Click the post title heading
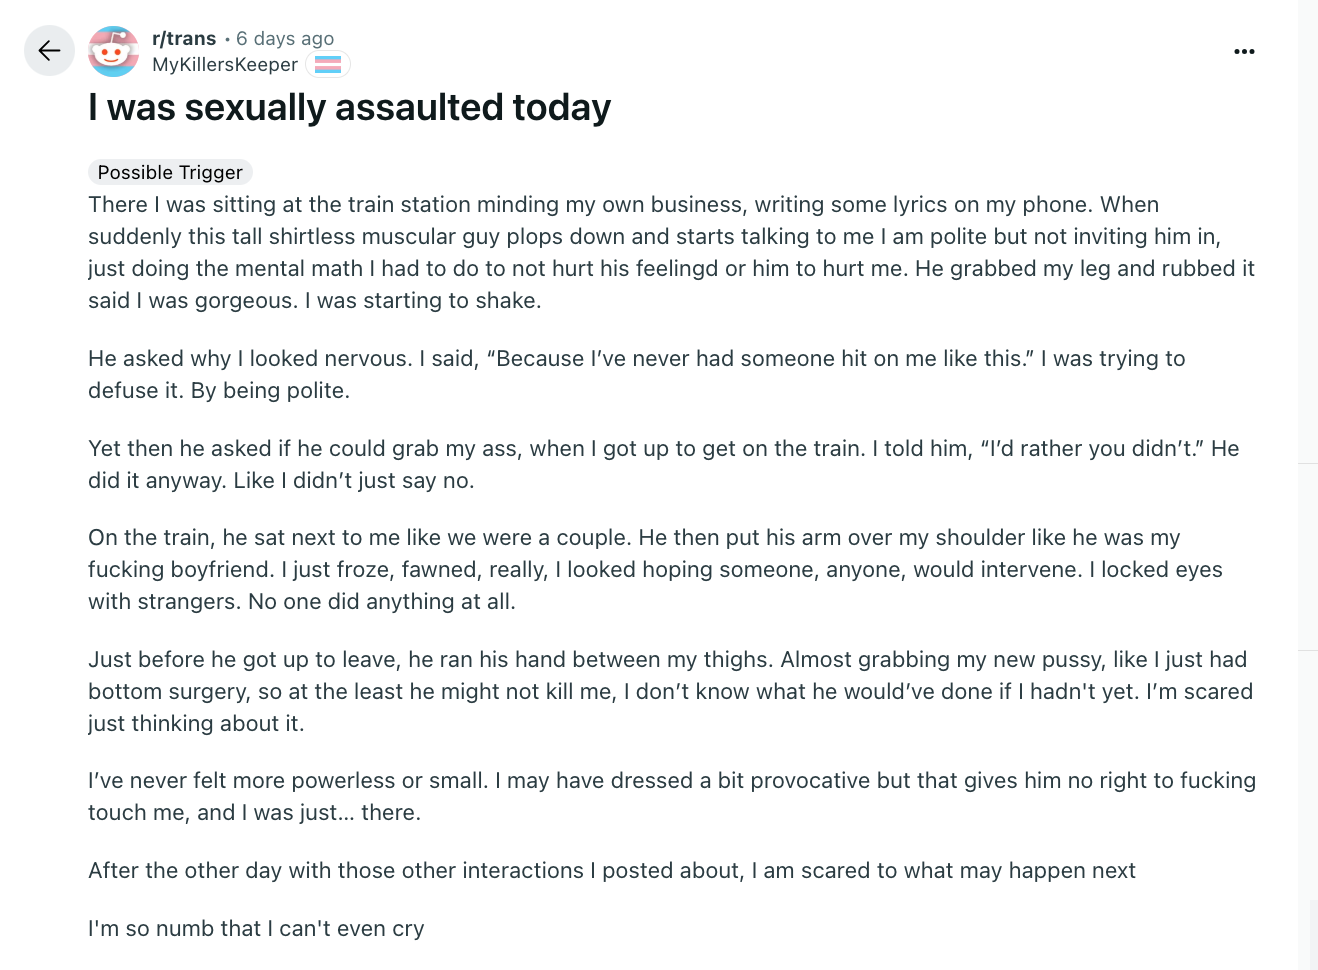The width and height of the screenshot is (1318, 970). coord(349,107)
